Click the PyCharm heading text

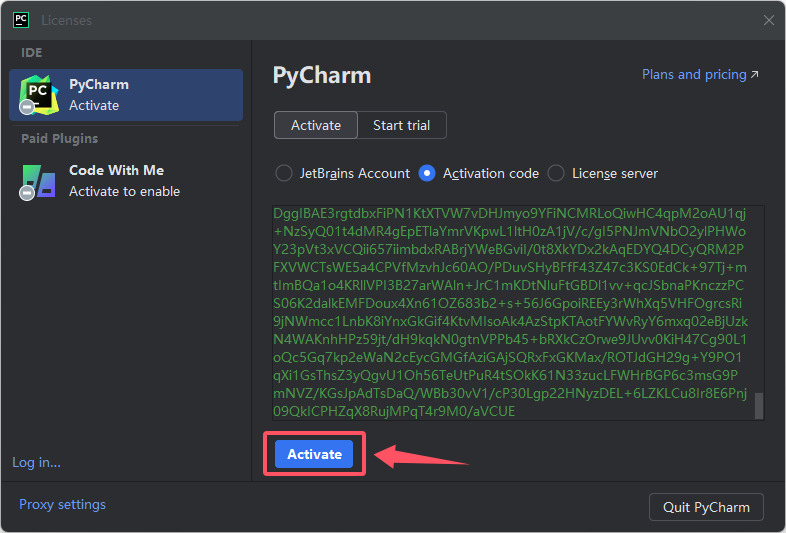point(322,76)
